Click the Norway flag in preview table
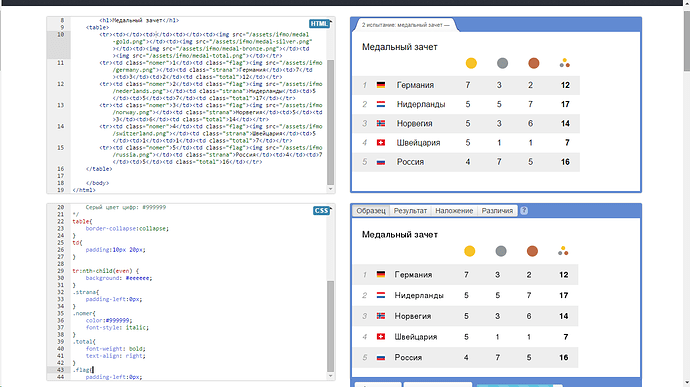690x387 pixels. (381, 124)
